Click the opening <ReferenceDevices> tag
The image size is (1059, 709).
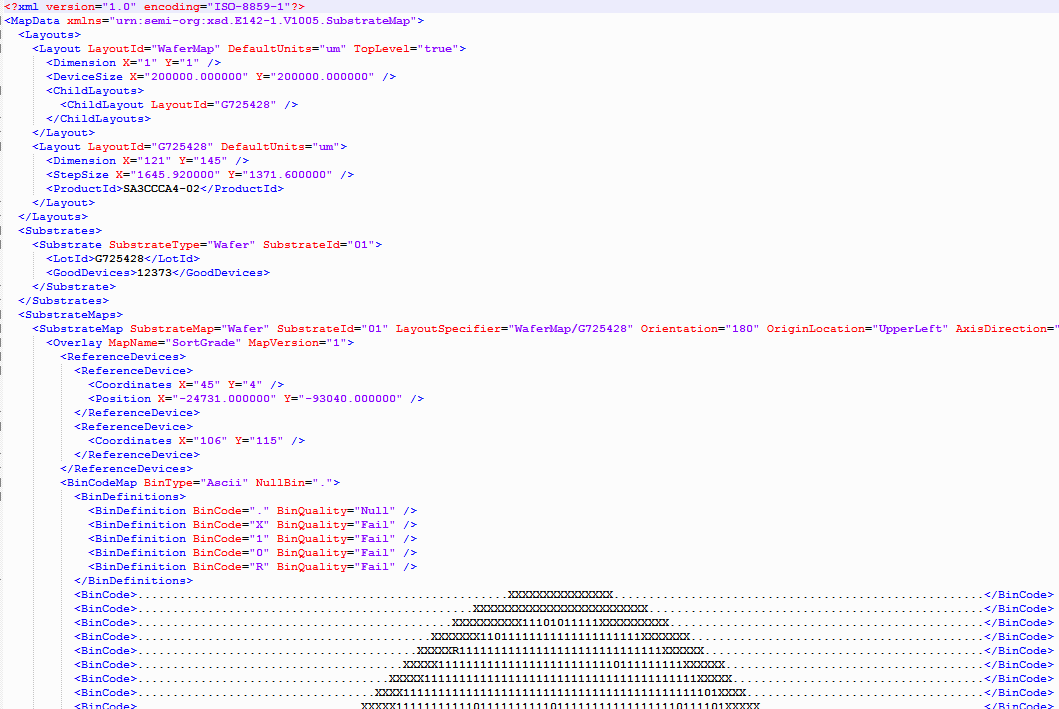pos(123,357)
